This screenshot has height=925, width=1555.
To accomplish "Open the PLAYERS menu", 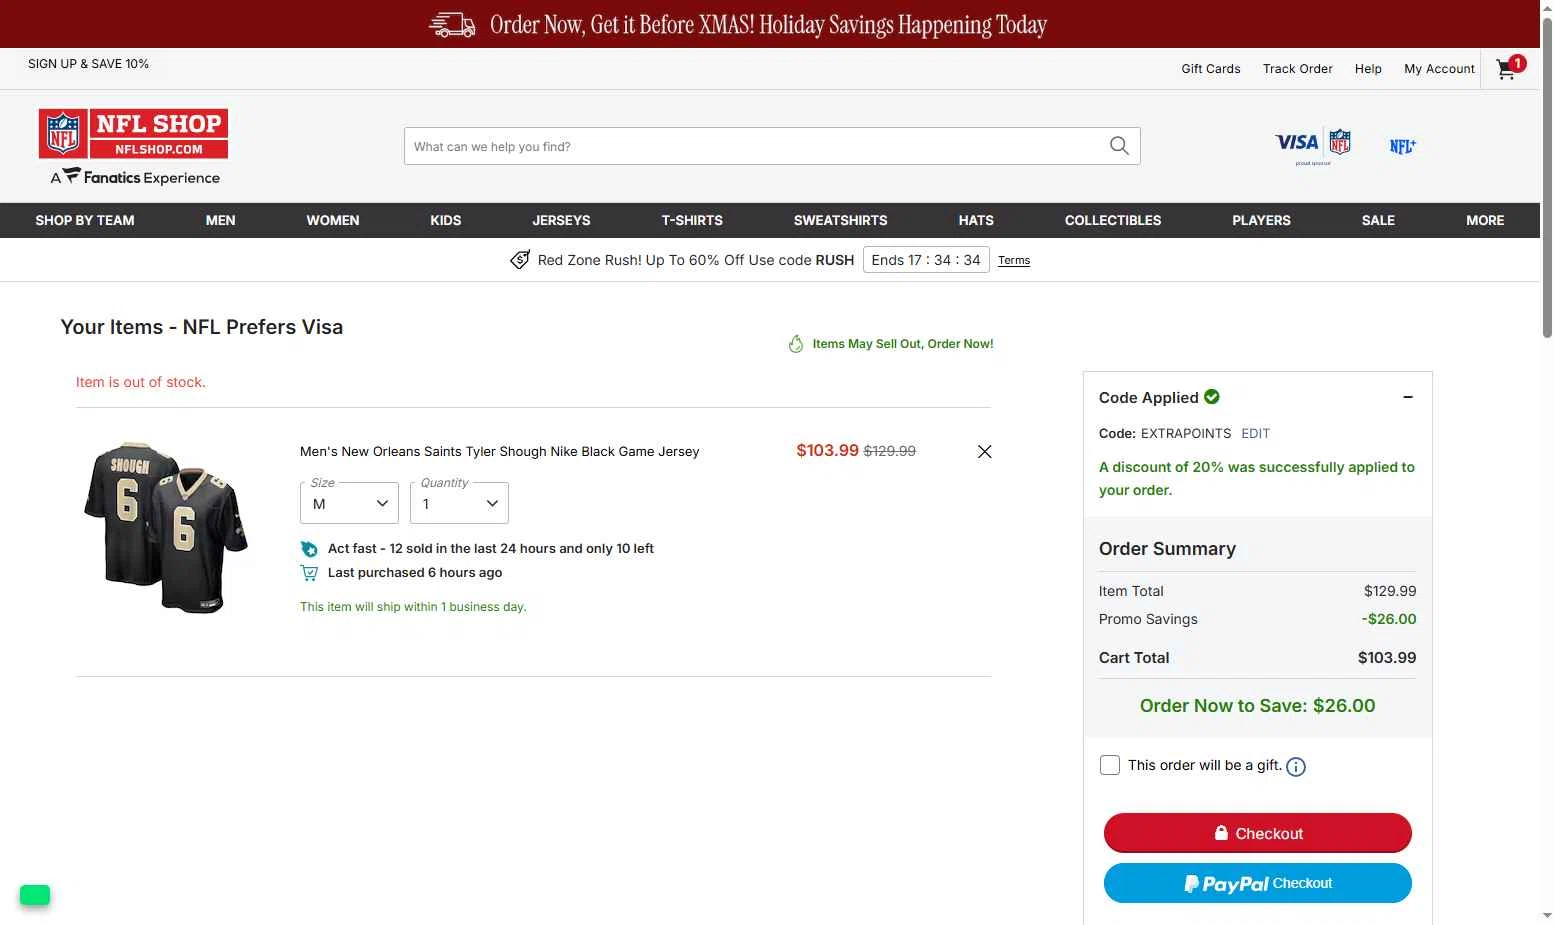I will coord(1261,220).
